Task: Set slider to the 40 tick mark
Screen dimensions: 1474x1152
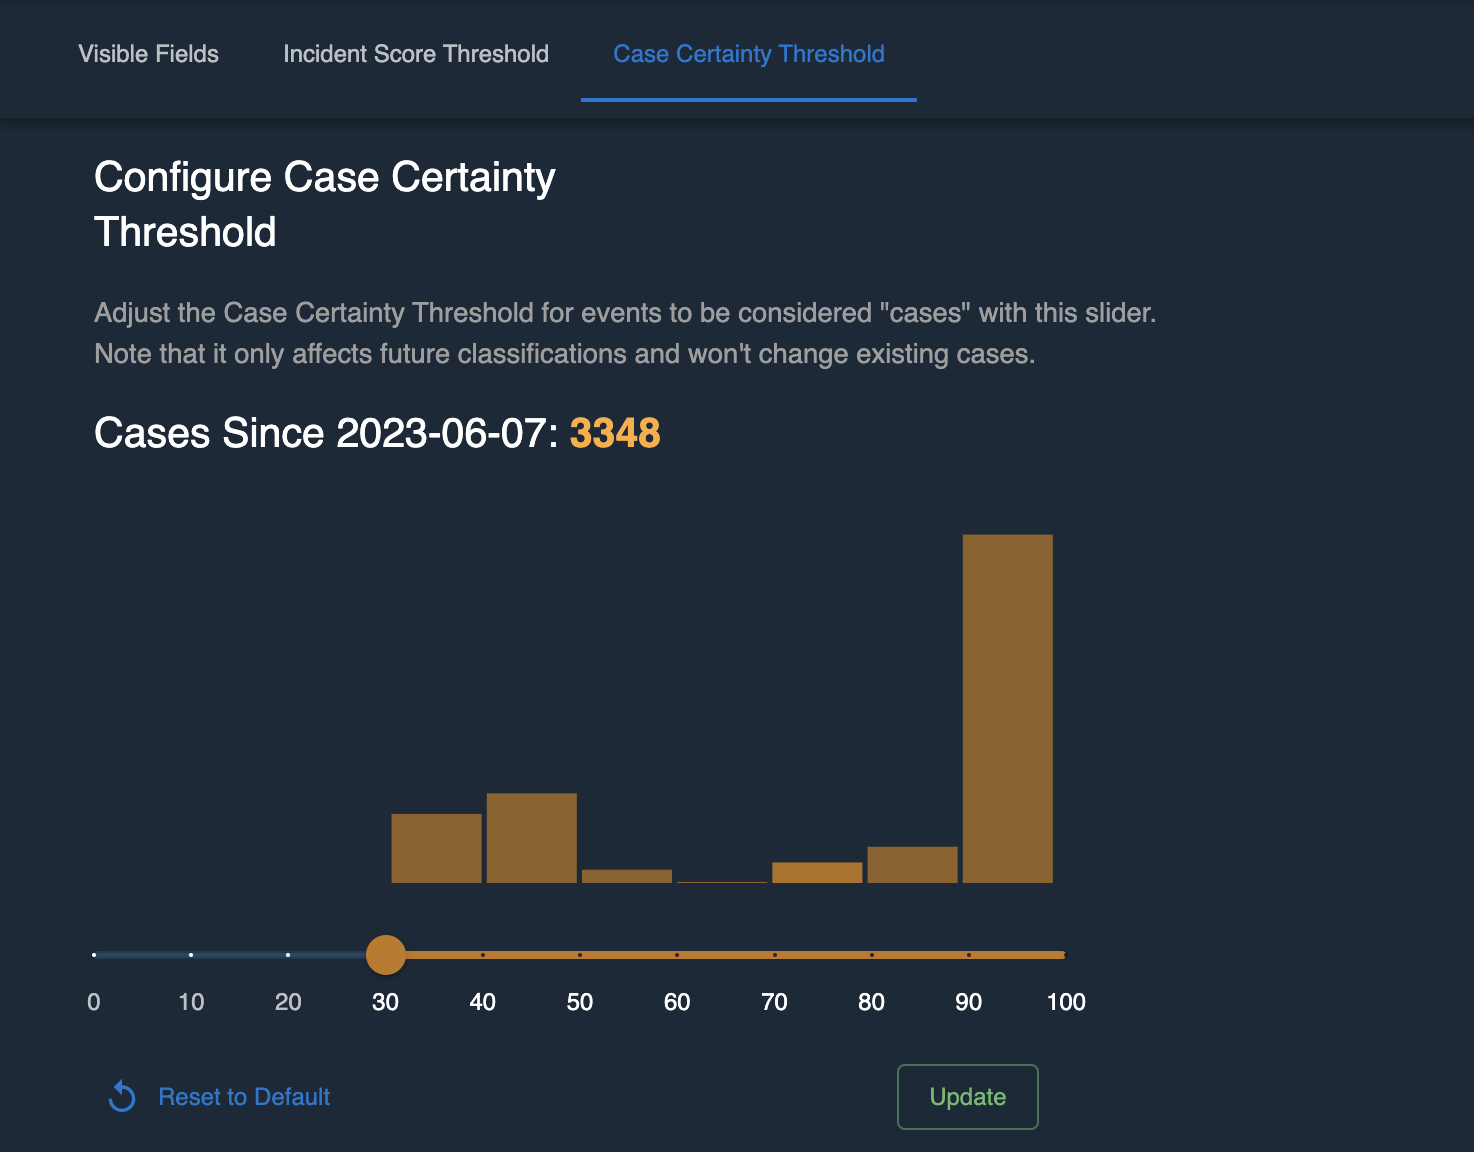Action: point(483,955)
